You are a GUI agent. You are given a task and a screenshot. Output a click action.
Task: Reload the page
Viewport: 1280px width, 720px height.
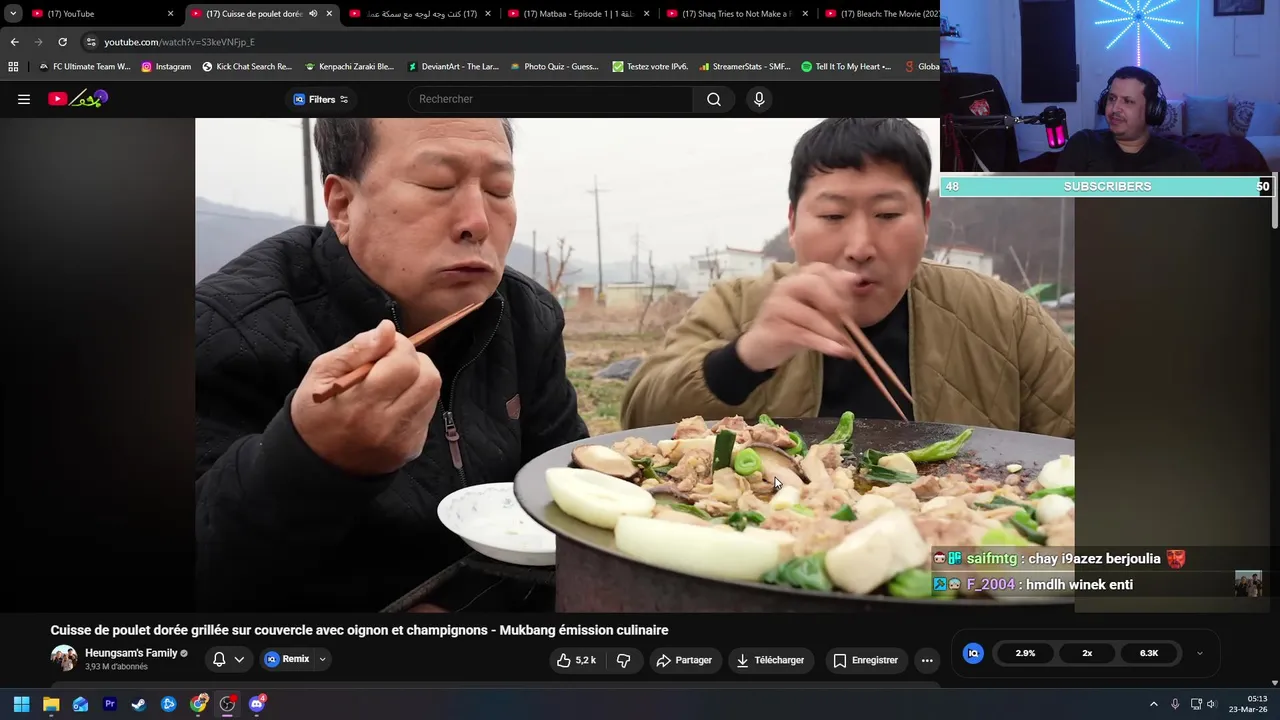coord(62,42)
